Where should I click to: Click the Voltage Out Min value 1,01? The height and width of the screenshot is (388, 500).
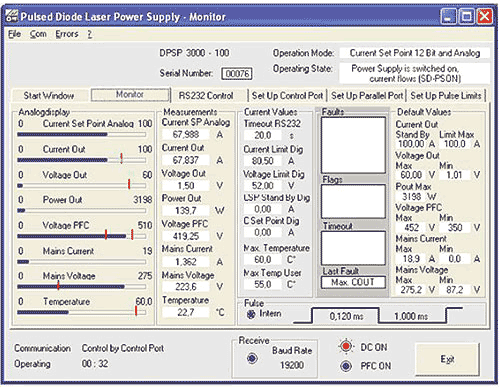[x=455, y=175]
